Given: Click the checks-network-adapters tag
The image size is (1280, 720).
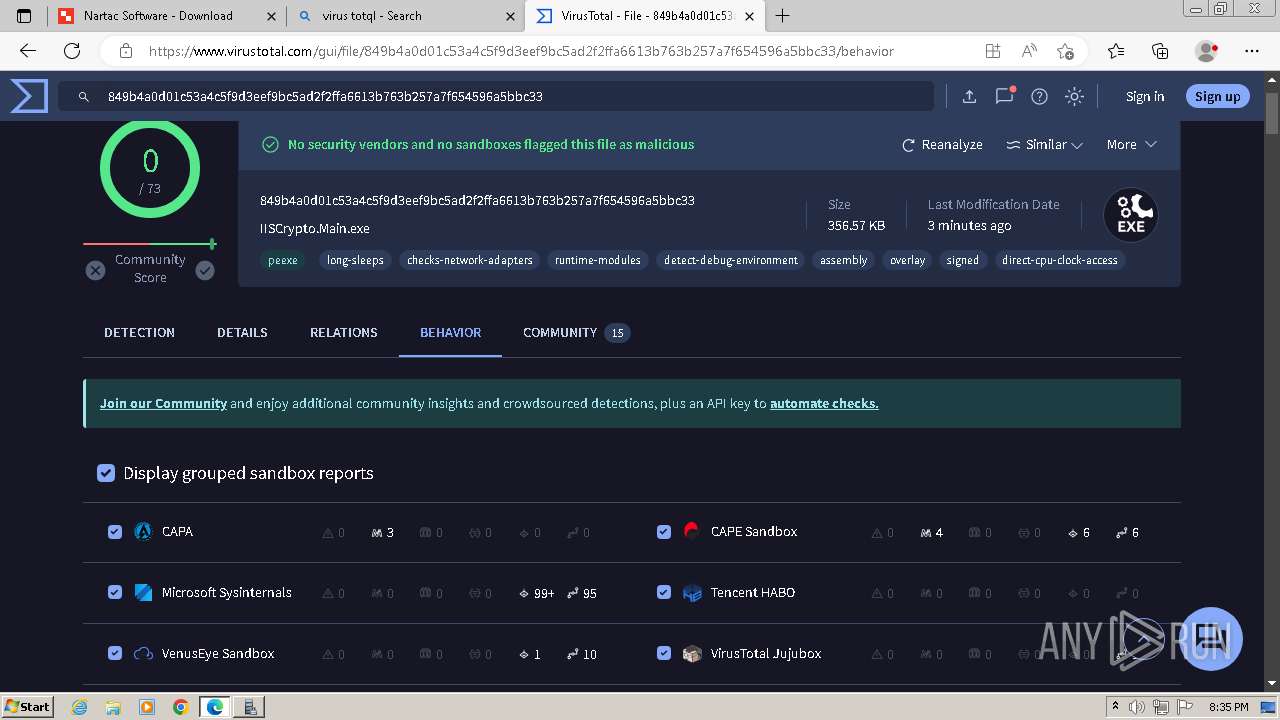Looking at the screenshot, I should [470, 260].
